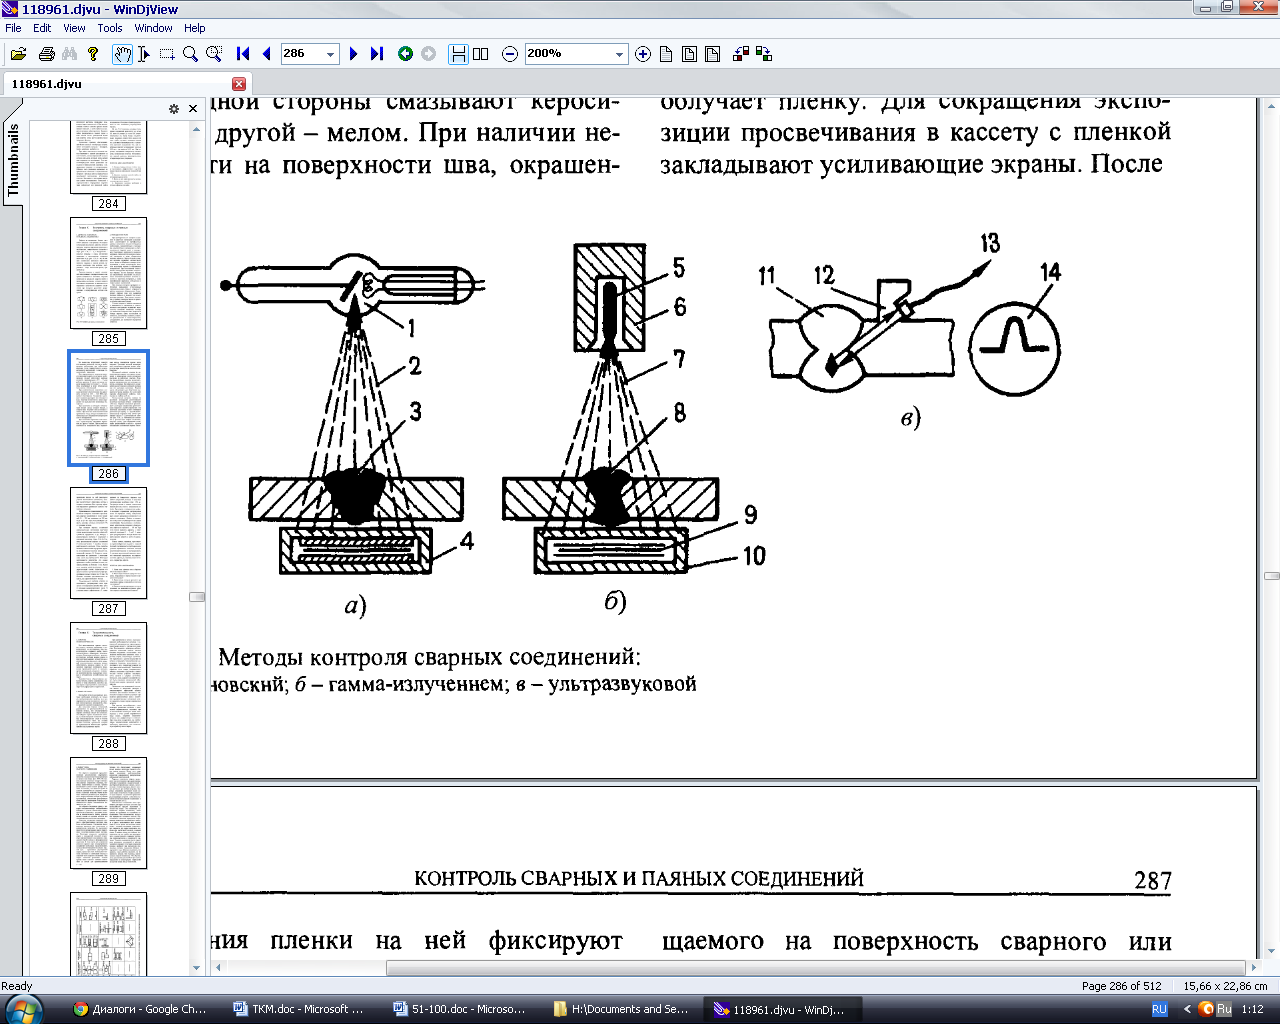Set zoom to actual page size
Image resolution: width=1280 pixels, height=1024 pixels.
[666, 54]
